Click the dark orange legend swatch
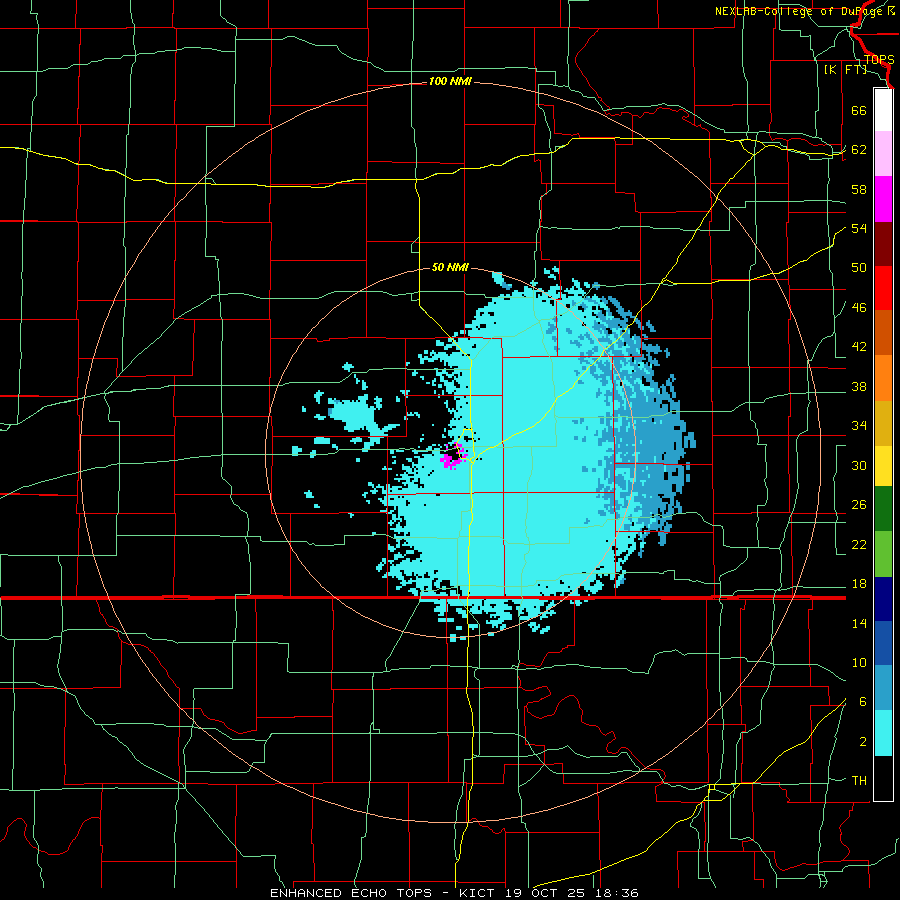This screenshot has height=900, width=900. coord(883,333)
